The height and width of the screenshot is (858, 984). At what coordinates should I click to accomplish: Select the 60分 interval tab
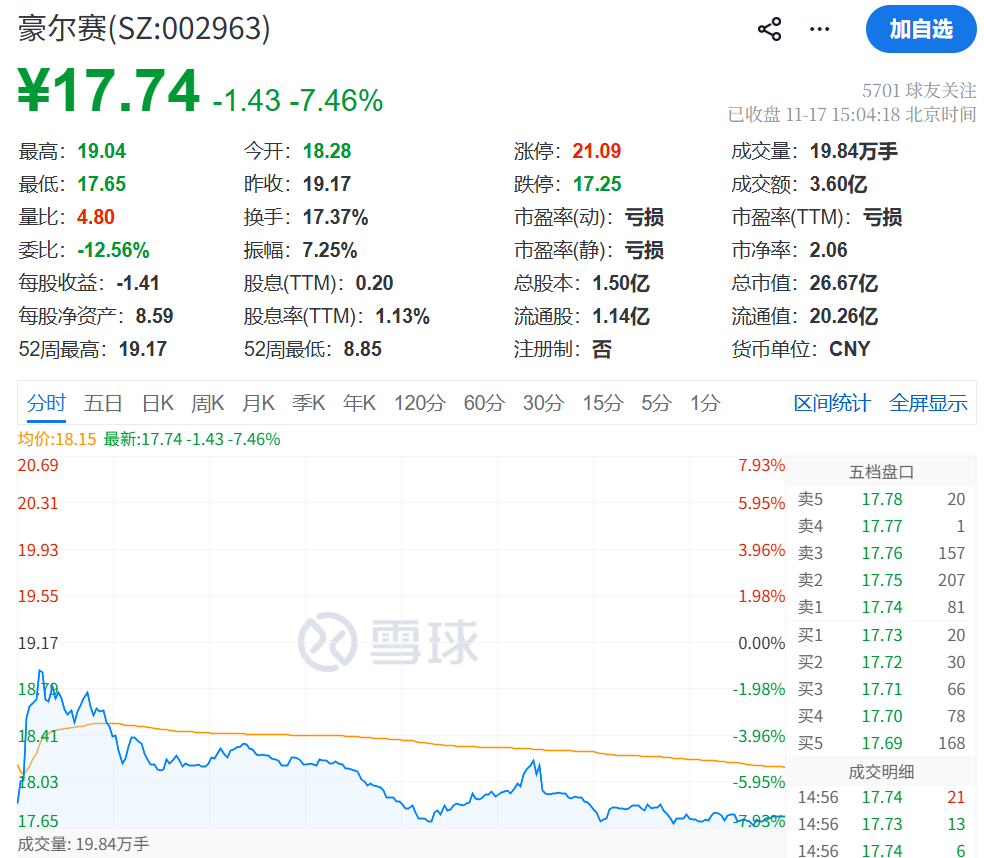tap(483, 401)
